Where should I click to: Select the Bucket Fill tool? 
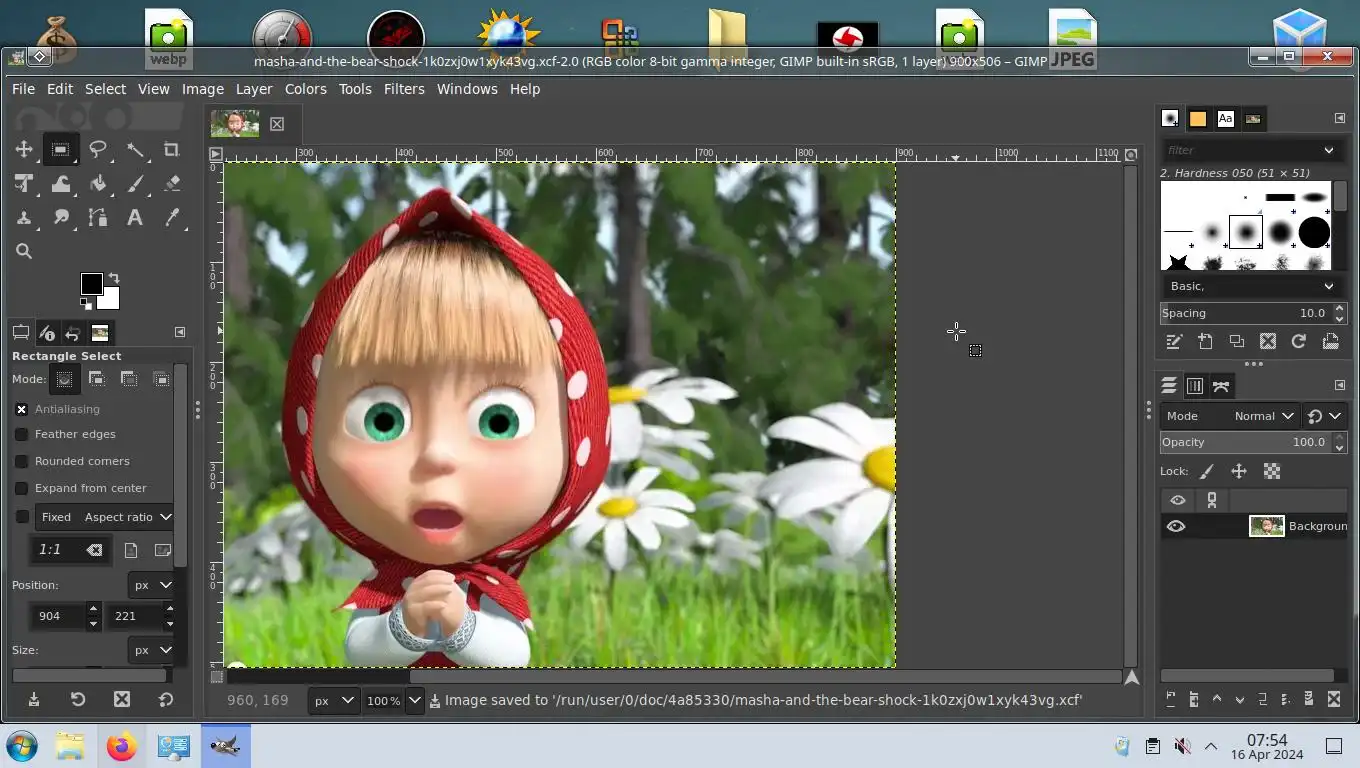(98, 184)
